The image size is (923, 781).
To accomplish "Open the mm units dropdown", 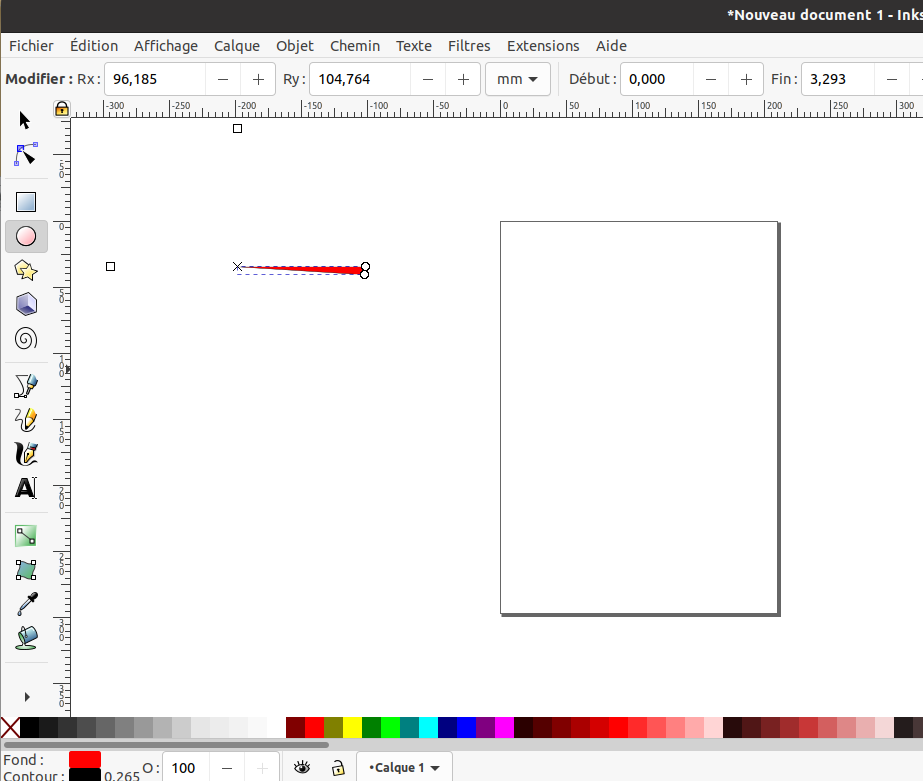I will coord(517,79).
